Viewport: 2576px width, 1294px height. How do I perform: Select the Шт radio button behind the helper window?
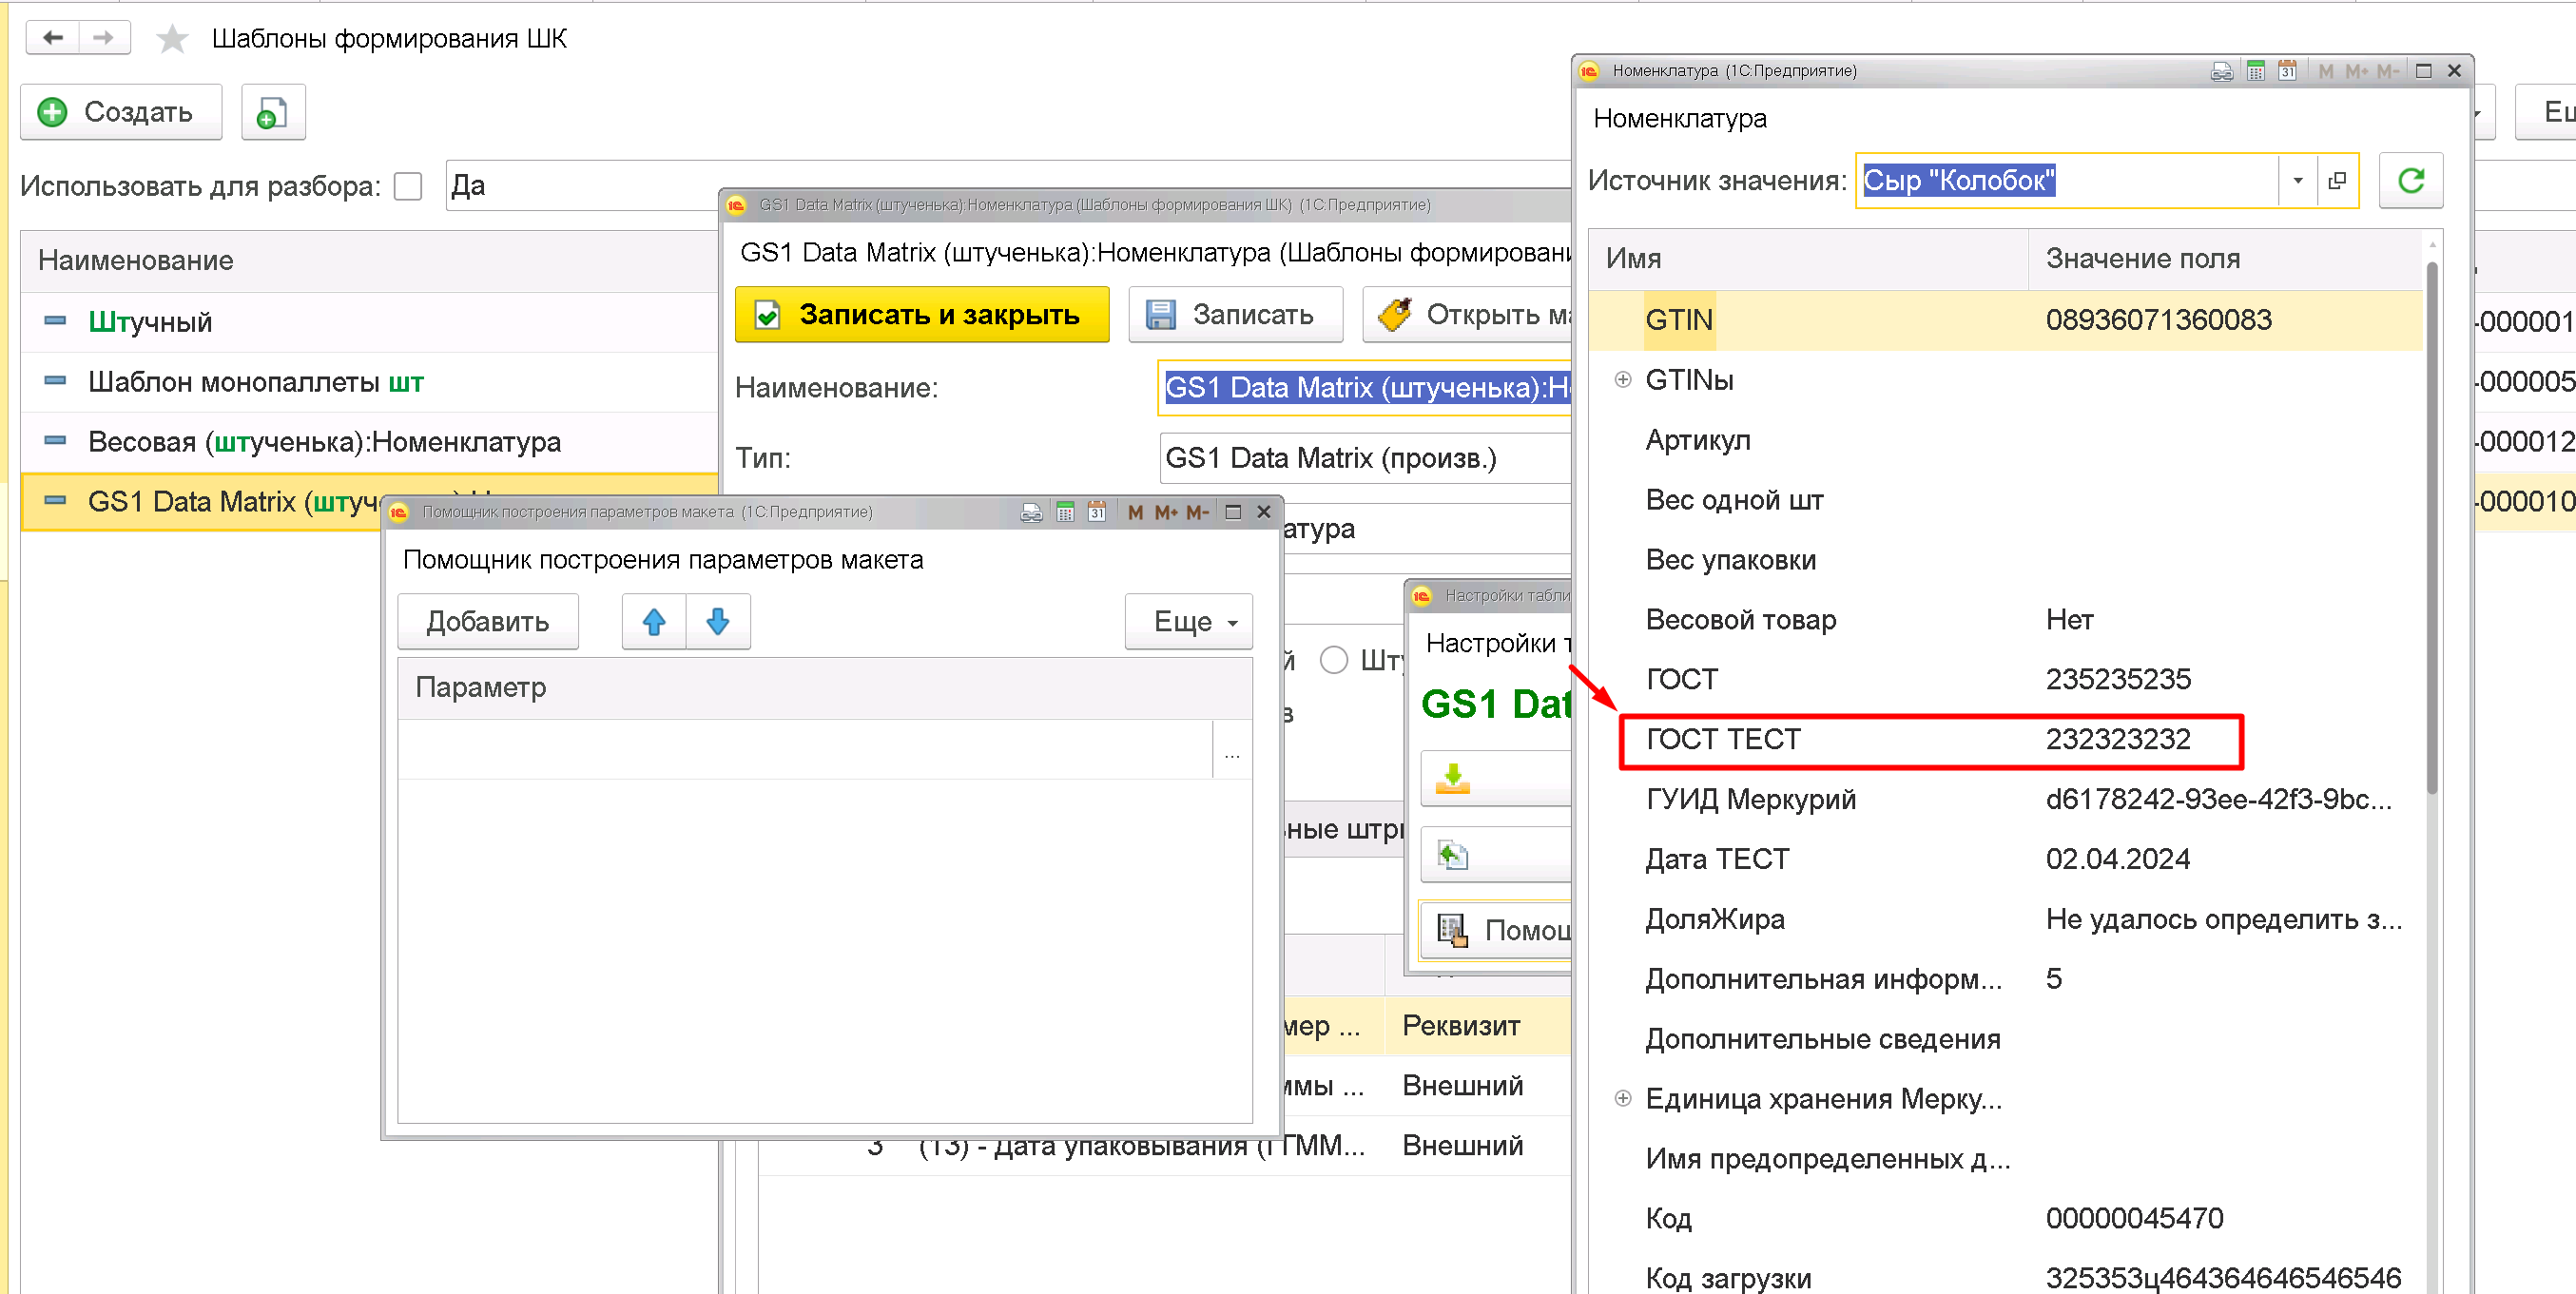1334,660
